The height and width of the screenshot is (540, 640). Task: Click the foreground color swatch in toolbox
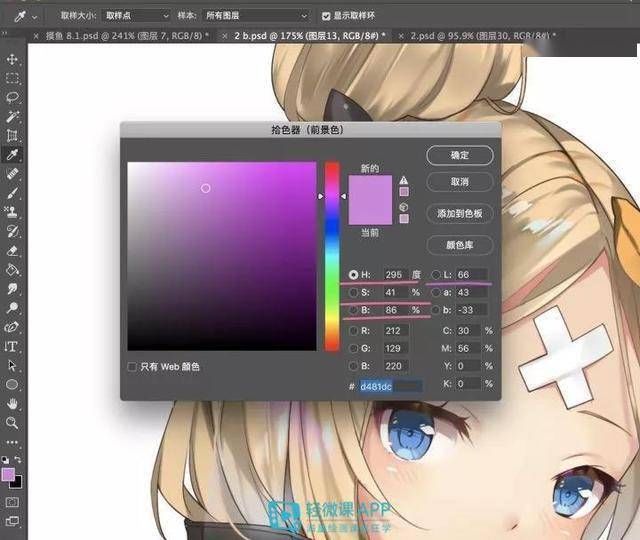pos(8,475)
